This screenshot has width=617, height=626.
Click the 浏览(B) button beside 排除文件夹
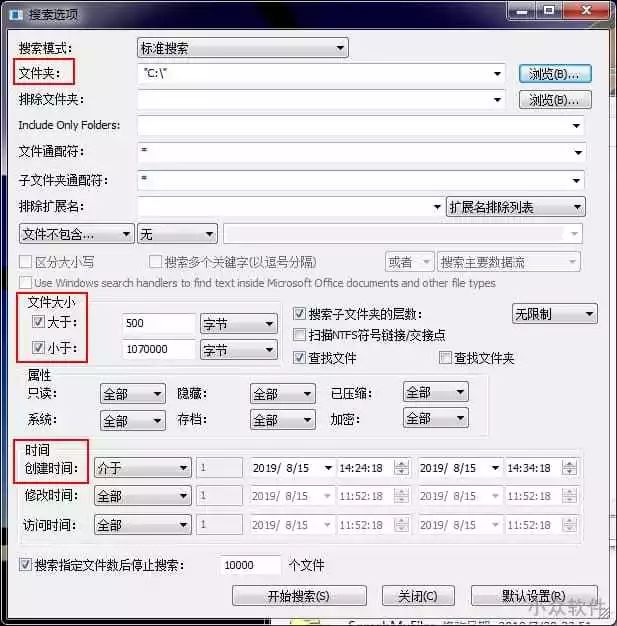tap(555, 100)
